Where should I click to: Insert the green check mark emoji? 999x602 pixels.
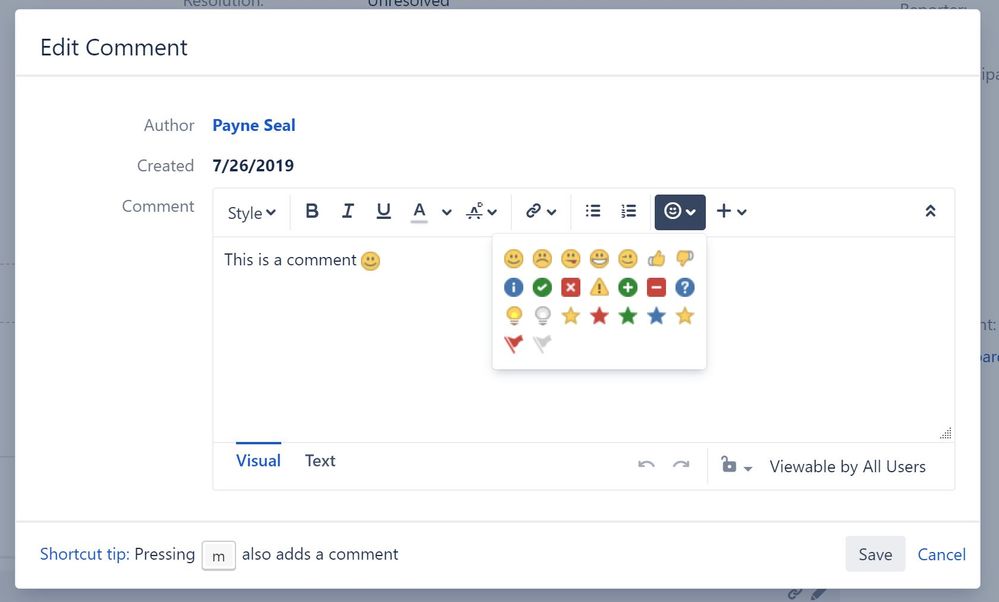point(542,287)
